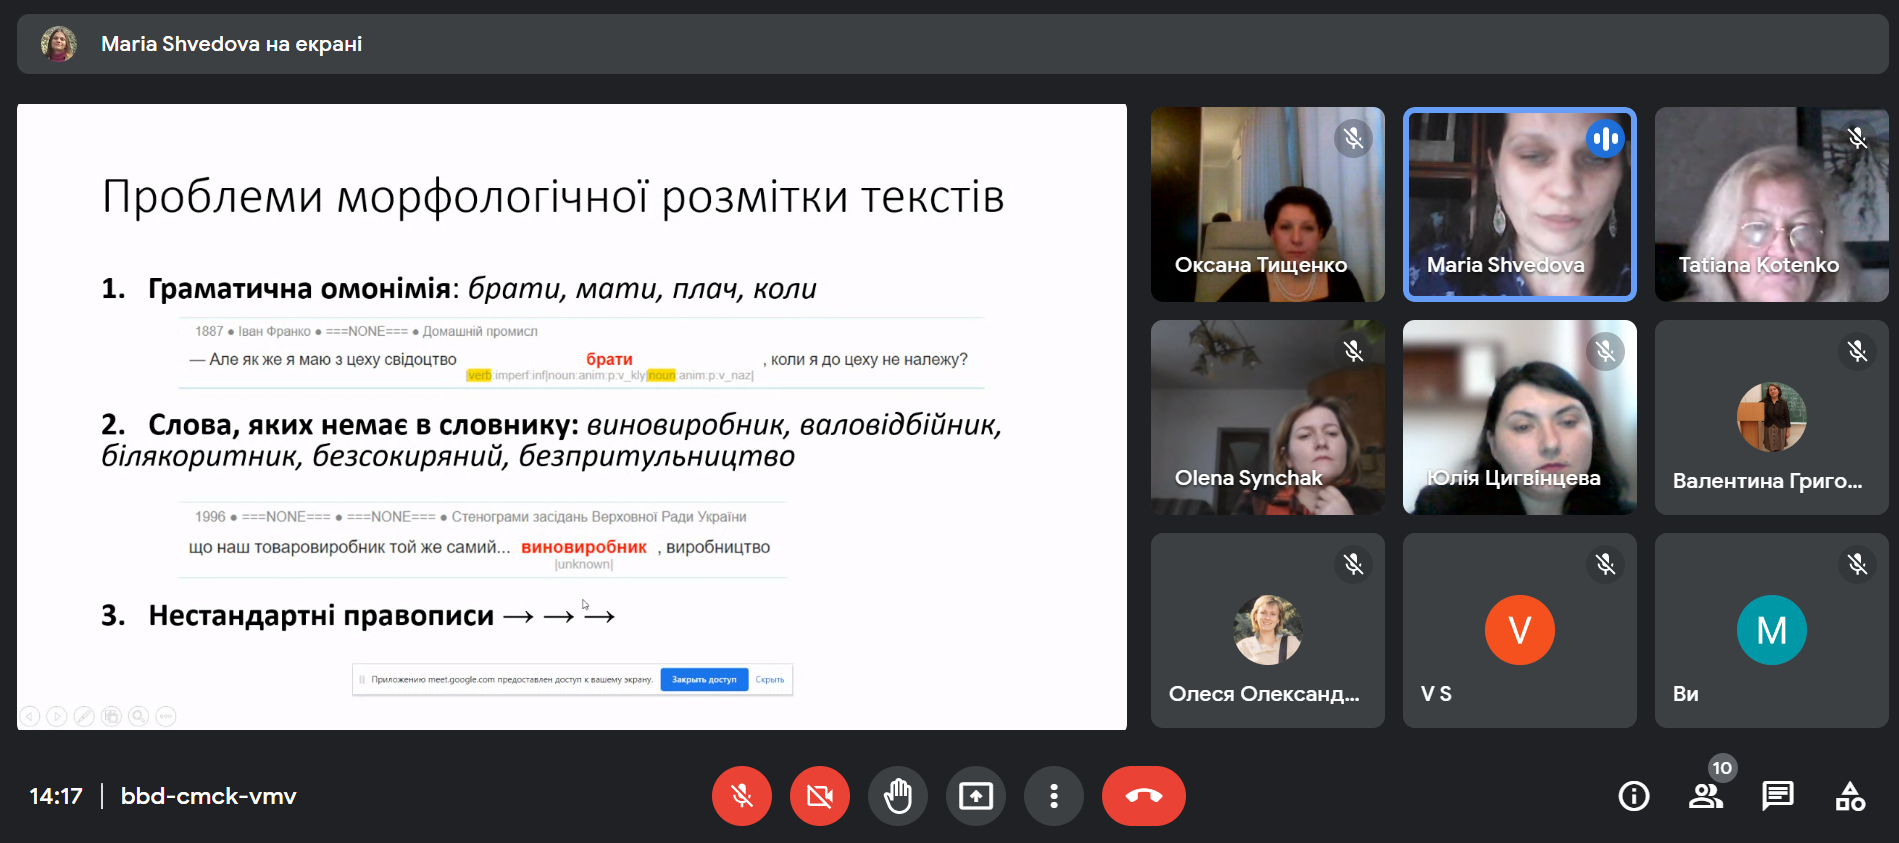Screen dimensions: 1899x843
Task: Unmute the microphone in the call toolbar
Action: click(x=741, y=796)
